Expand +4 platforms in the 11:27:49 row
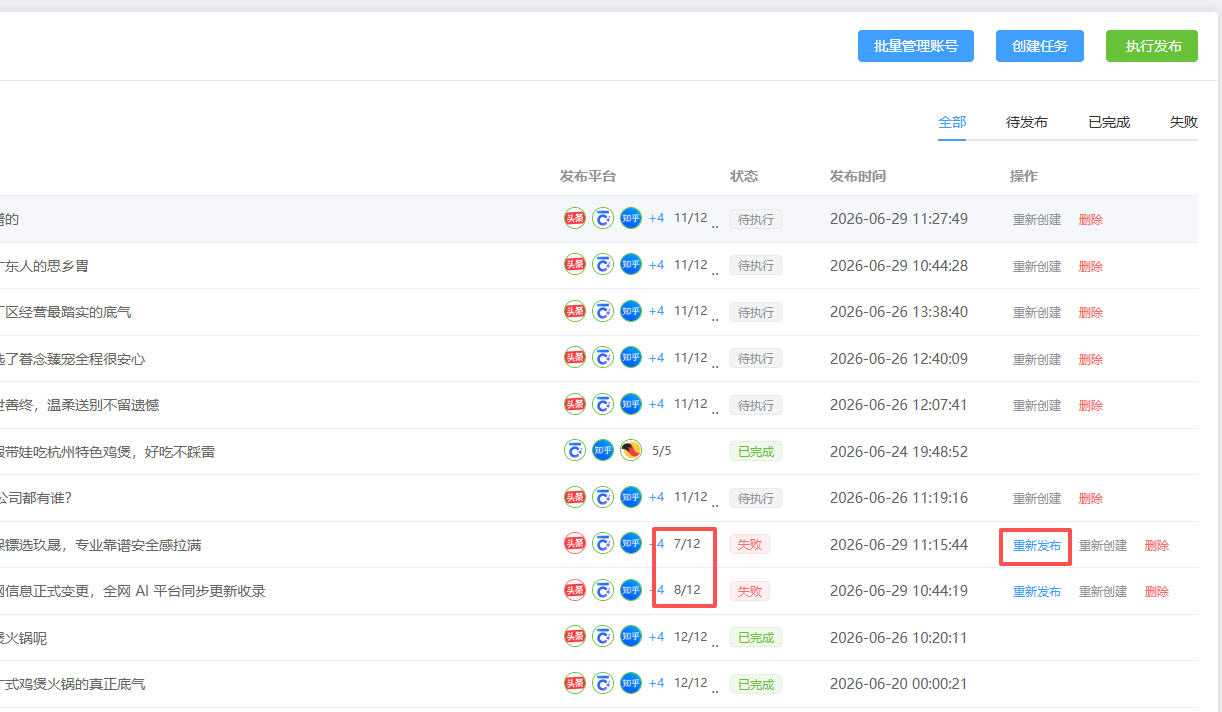 point(656,218)
